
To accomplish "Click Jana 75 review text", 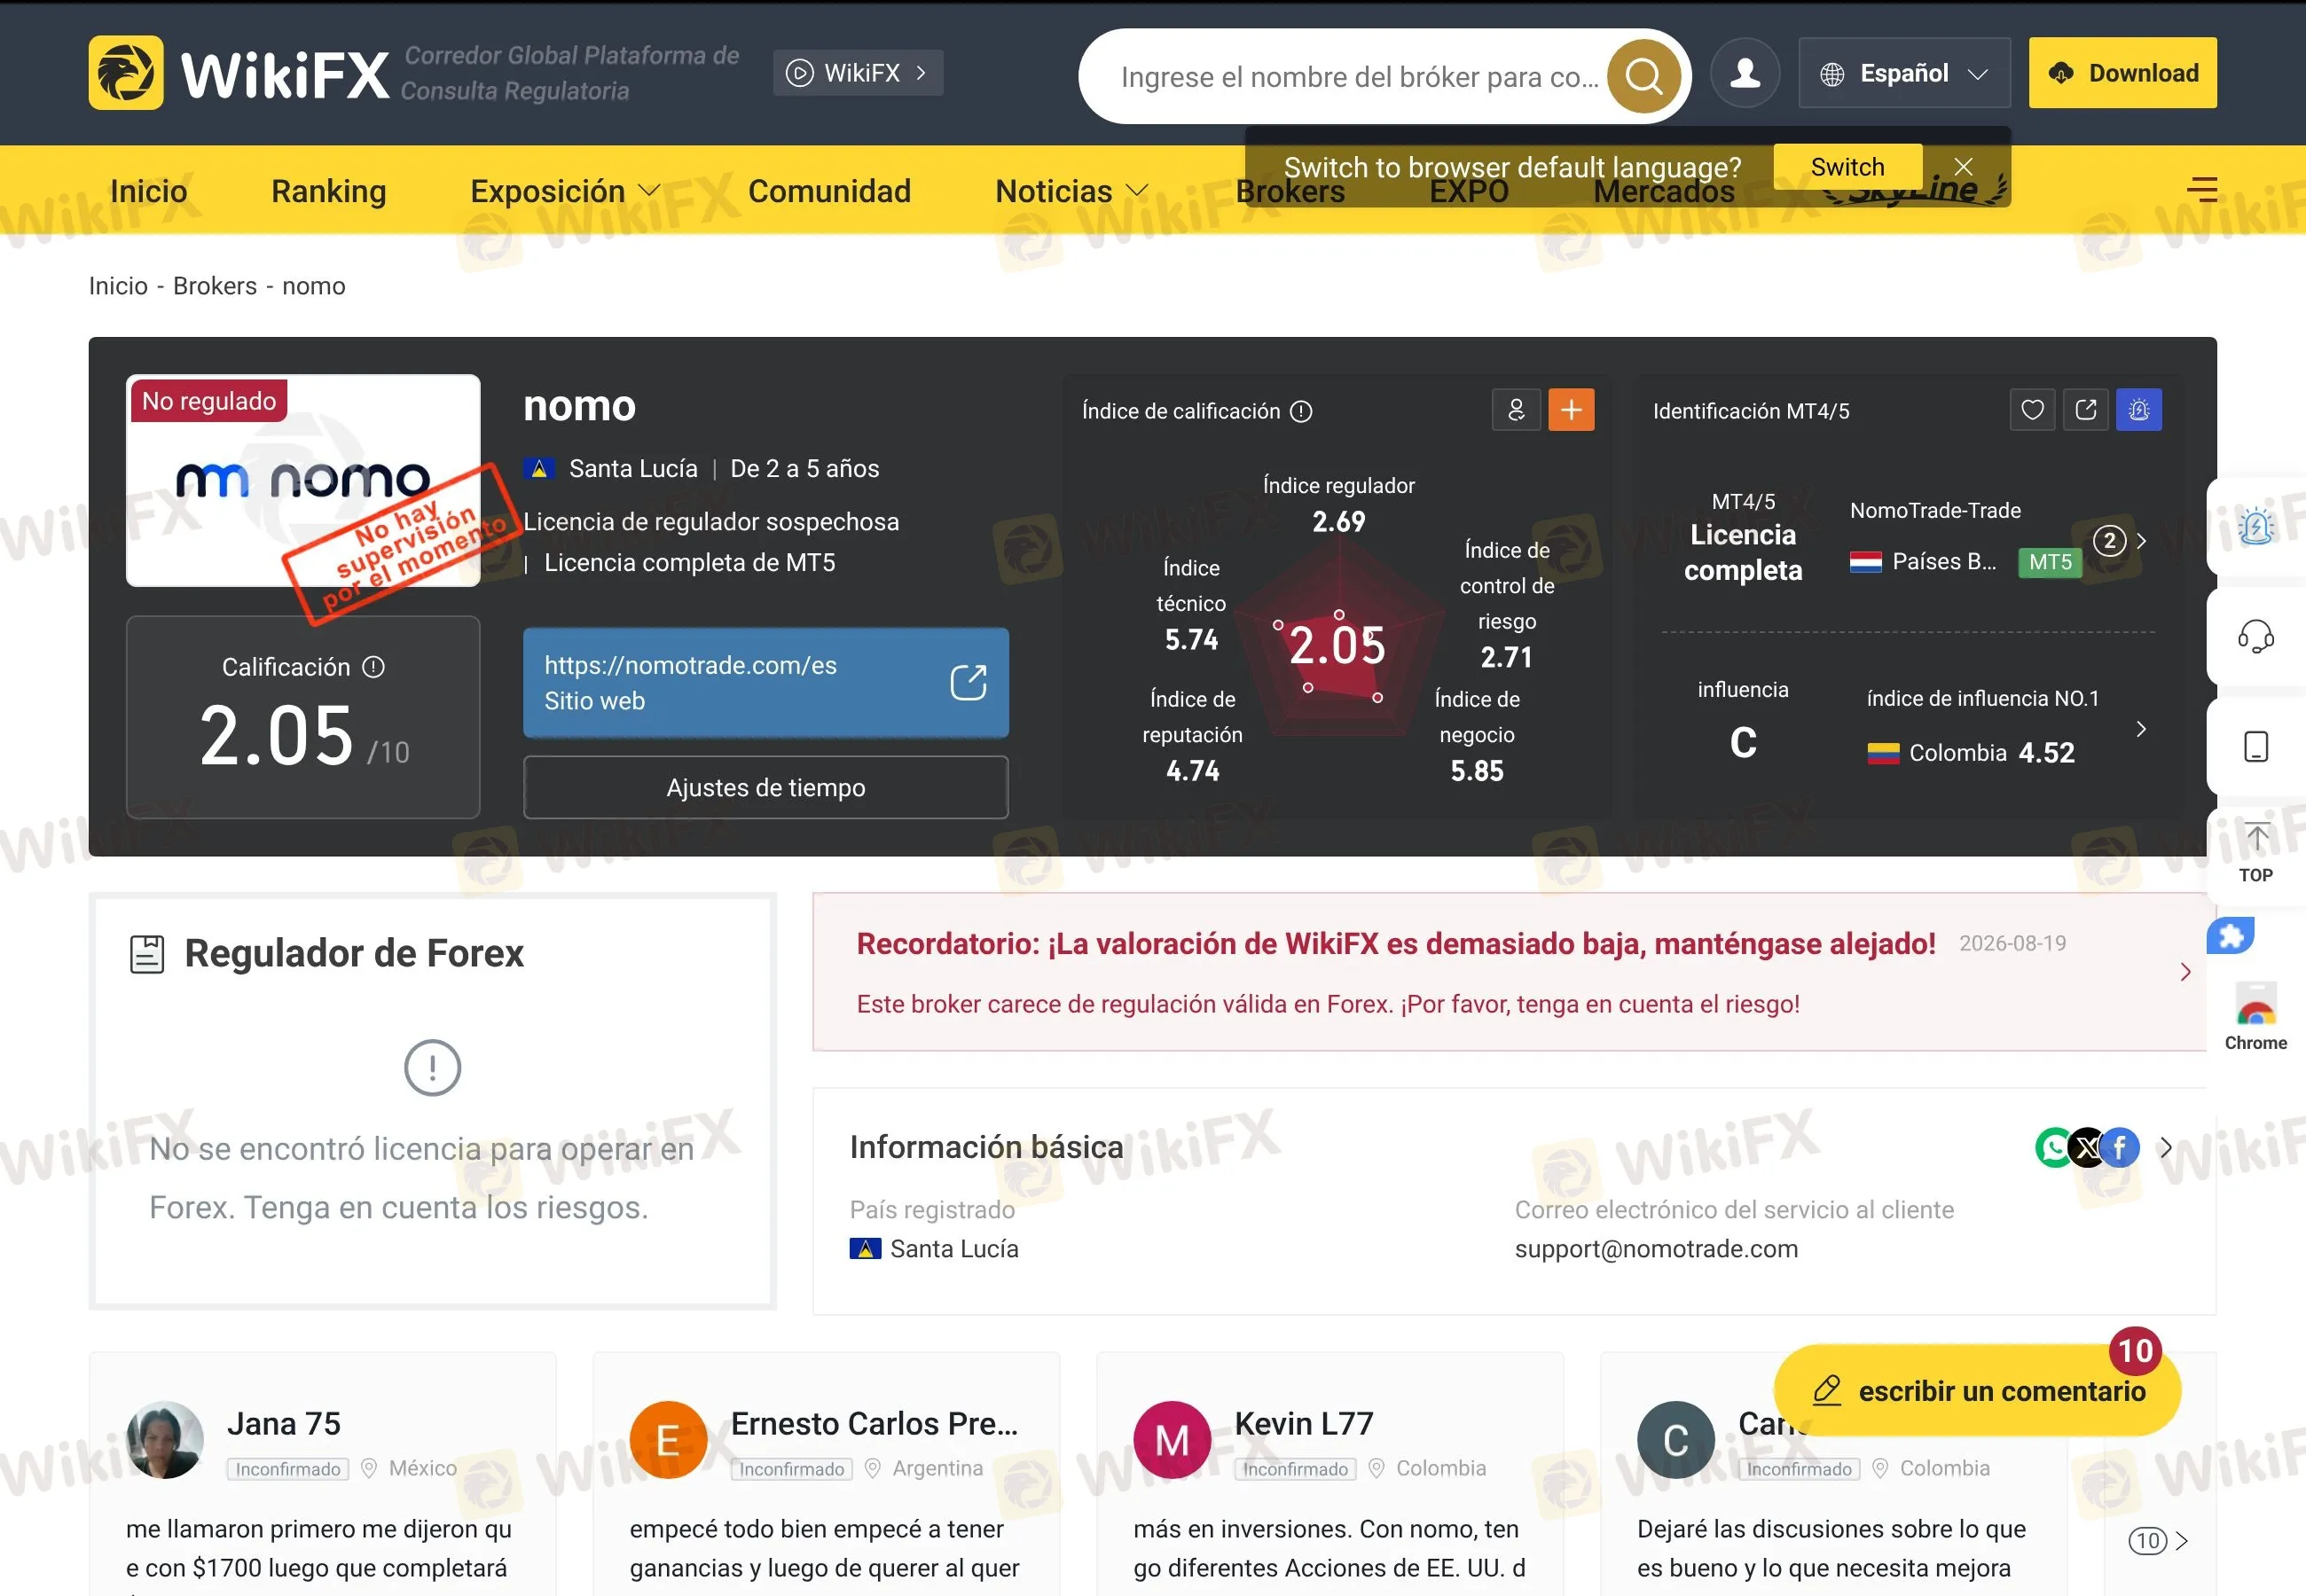I will tap(318, 1549).
